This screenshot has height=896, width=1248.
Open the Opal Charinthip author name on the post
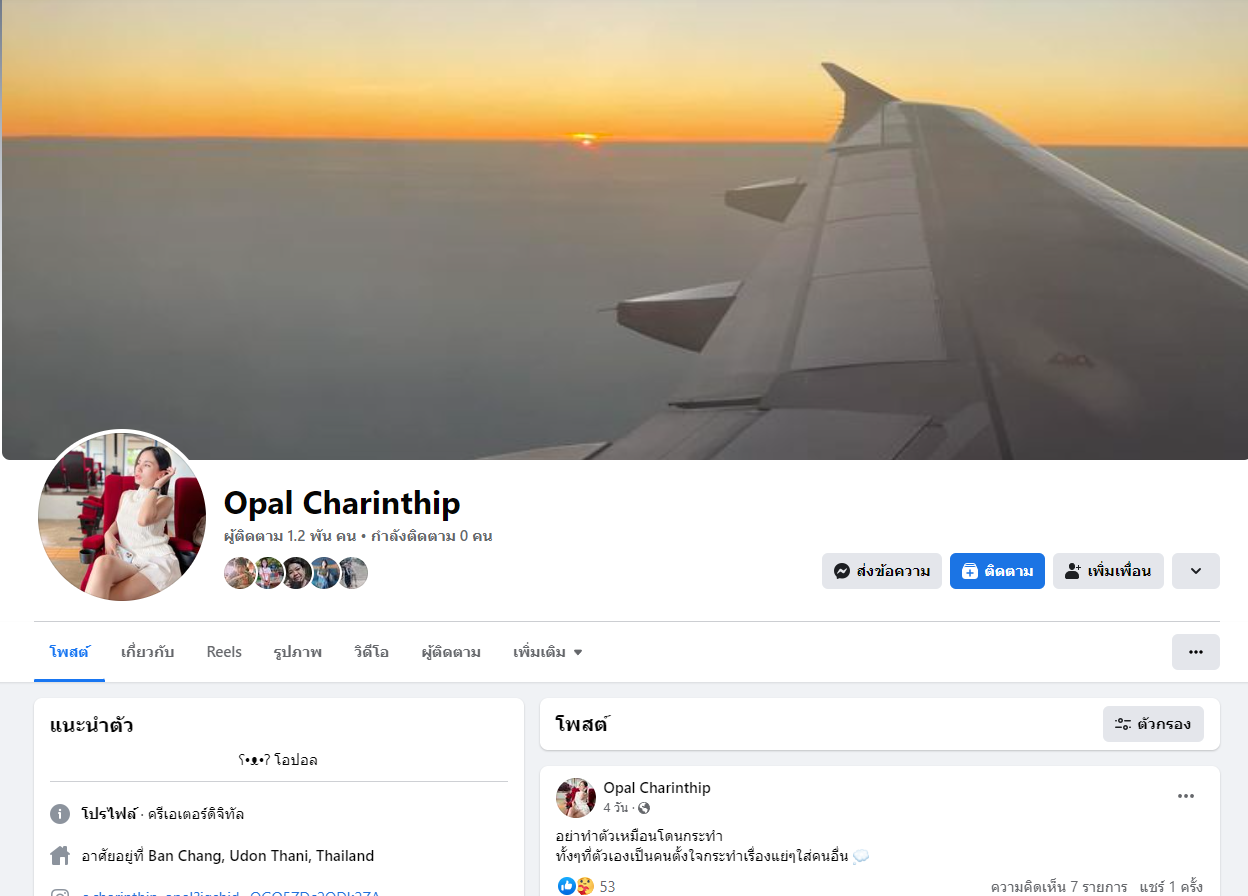(657, 788)
